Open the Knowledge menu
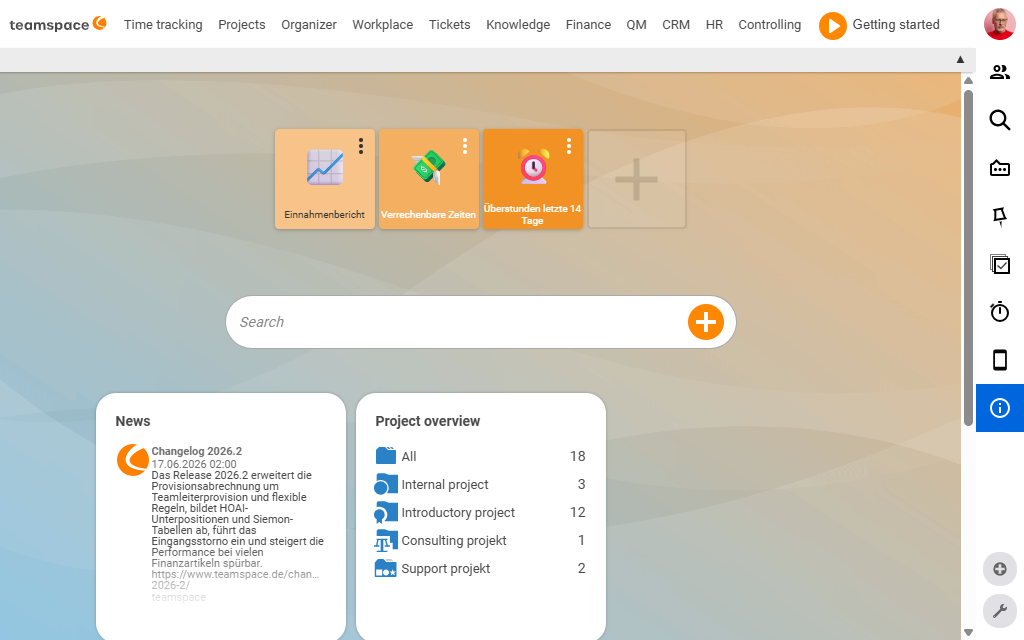Viewport: 1024px width, 640px height. (518, 25)
